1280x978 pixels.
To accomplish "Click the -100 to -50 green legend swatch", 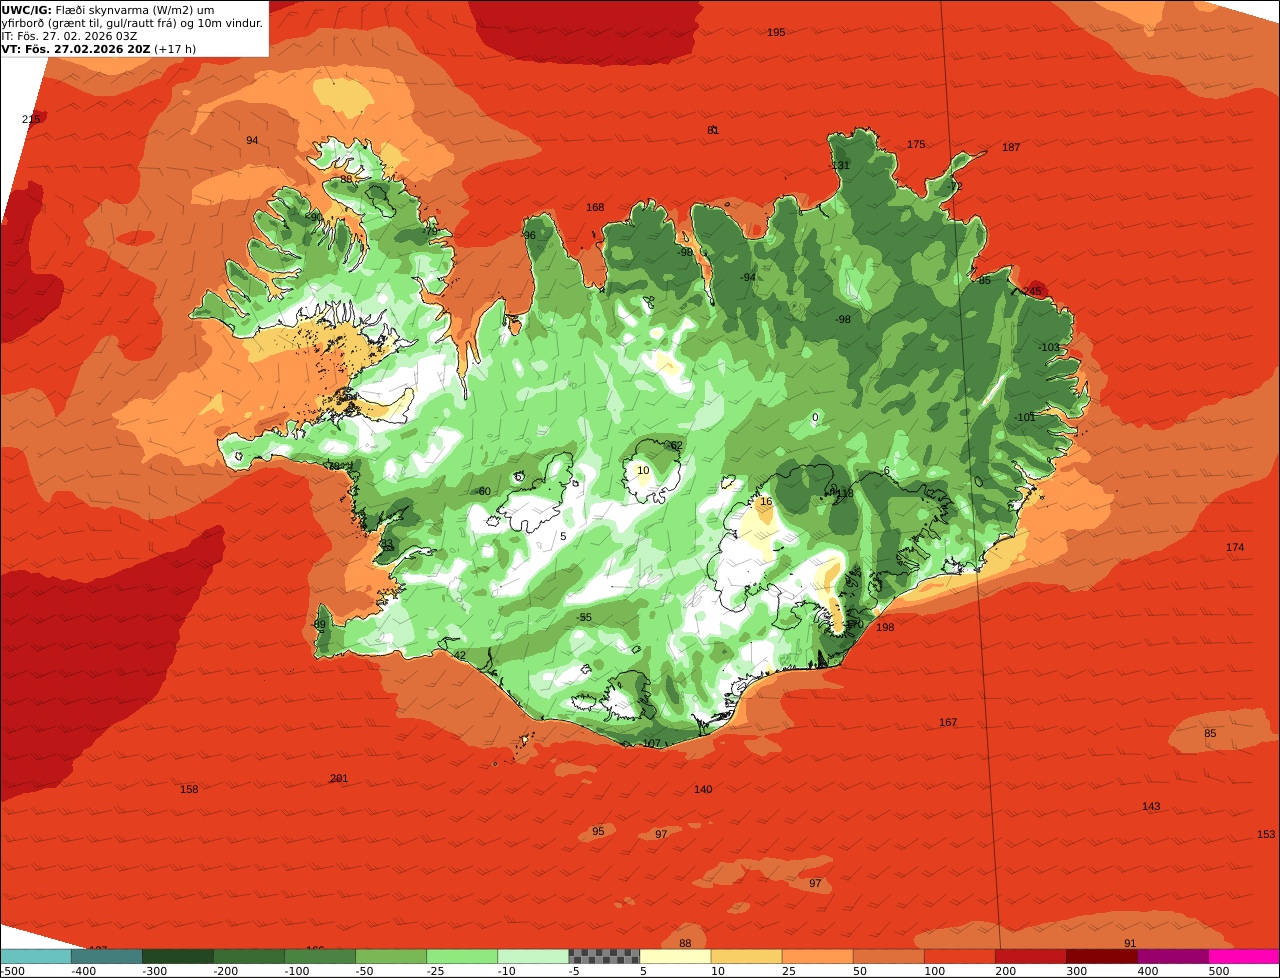I will tap(320, 956).
